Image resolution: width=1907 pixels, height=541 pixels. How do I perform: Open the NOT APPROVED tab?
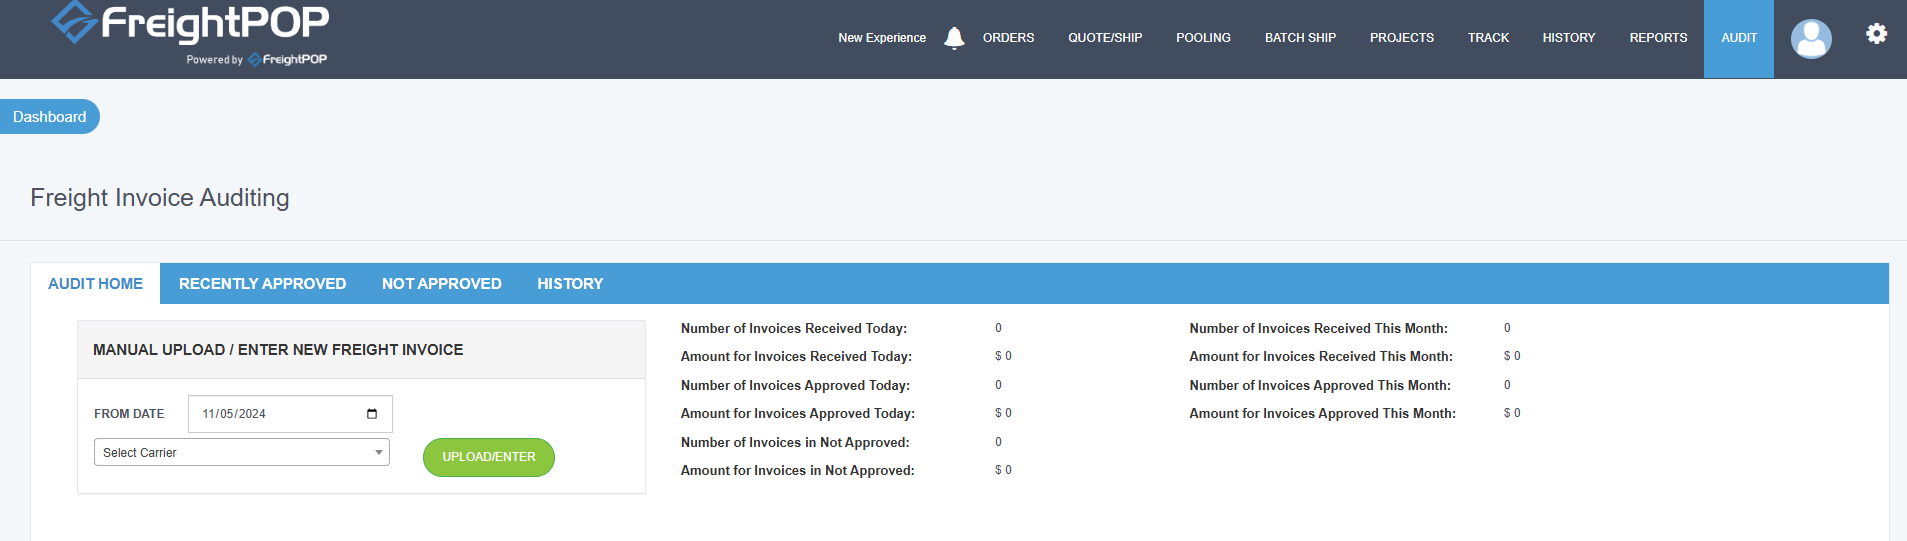coord(441,284)
